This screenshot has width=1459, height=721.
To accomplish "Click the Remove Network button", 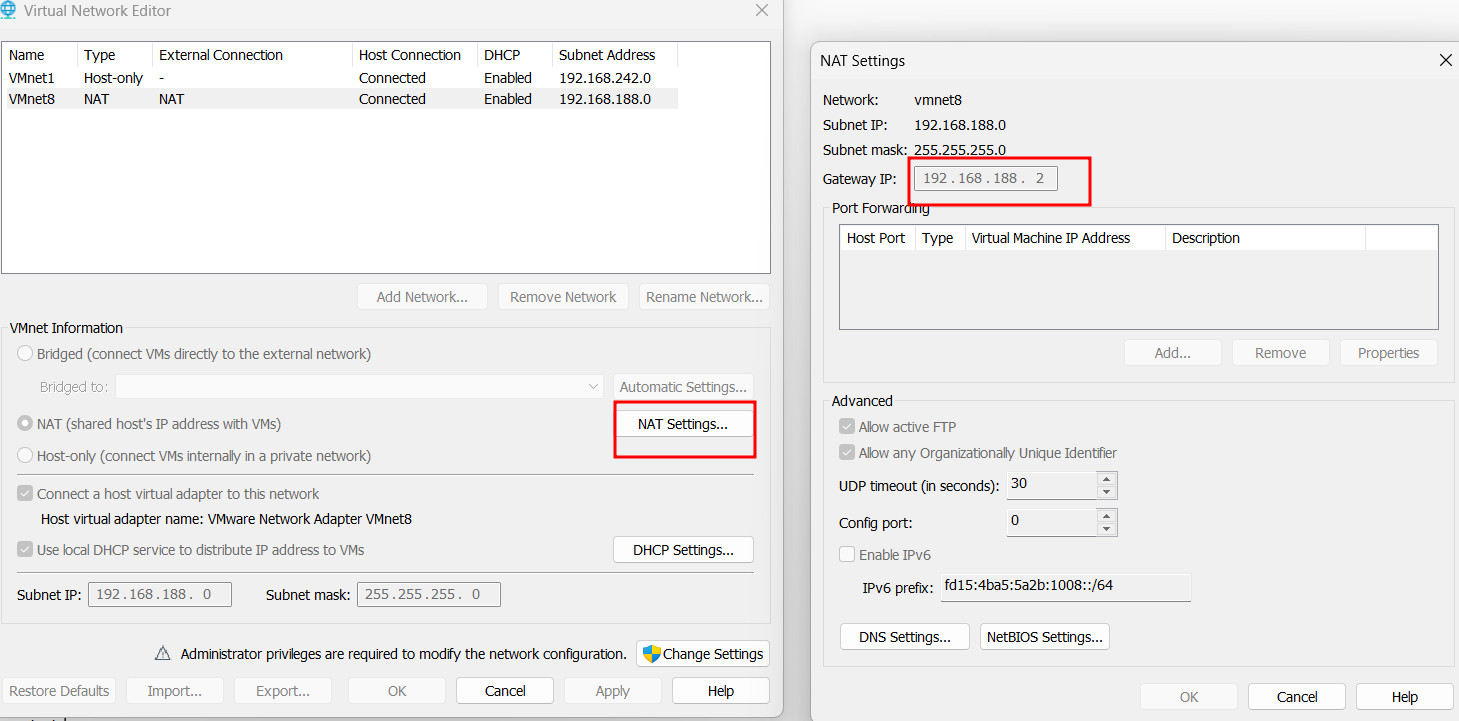I will click(x=563, y=297).
